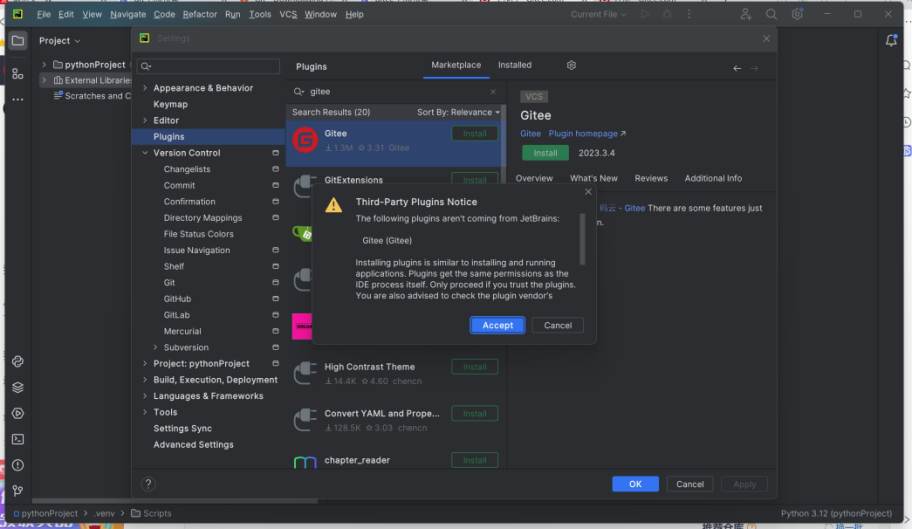Expand Project: pythonProject settings
Screen dimensions: 912x529
pyautogui.click(x=145, y=363)
